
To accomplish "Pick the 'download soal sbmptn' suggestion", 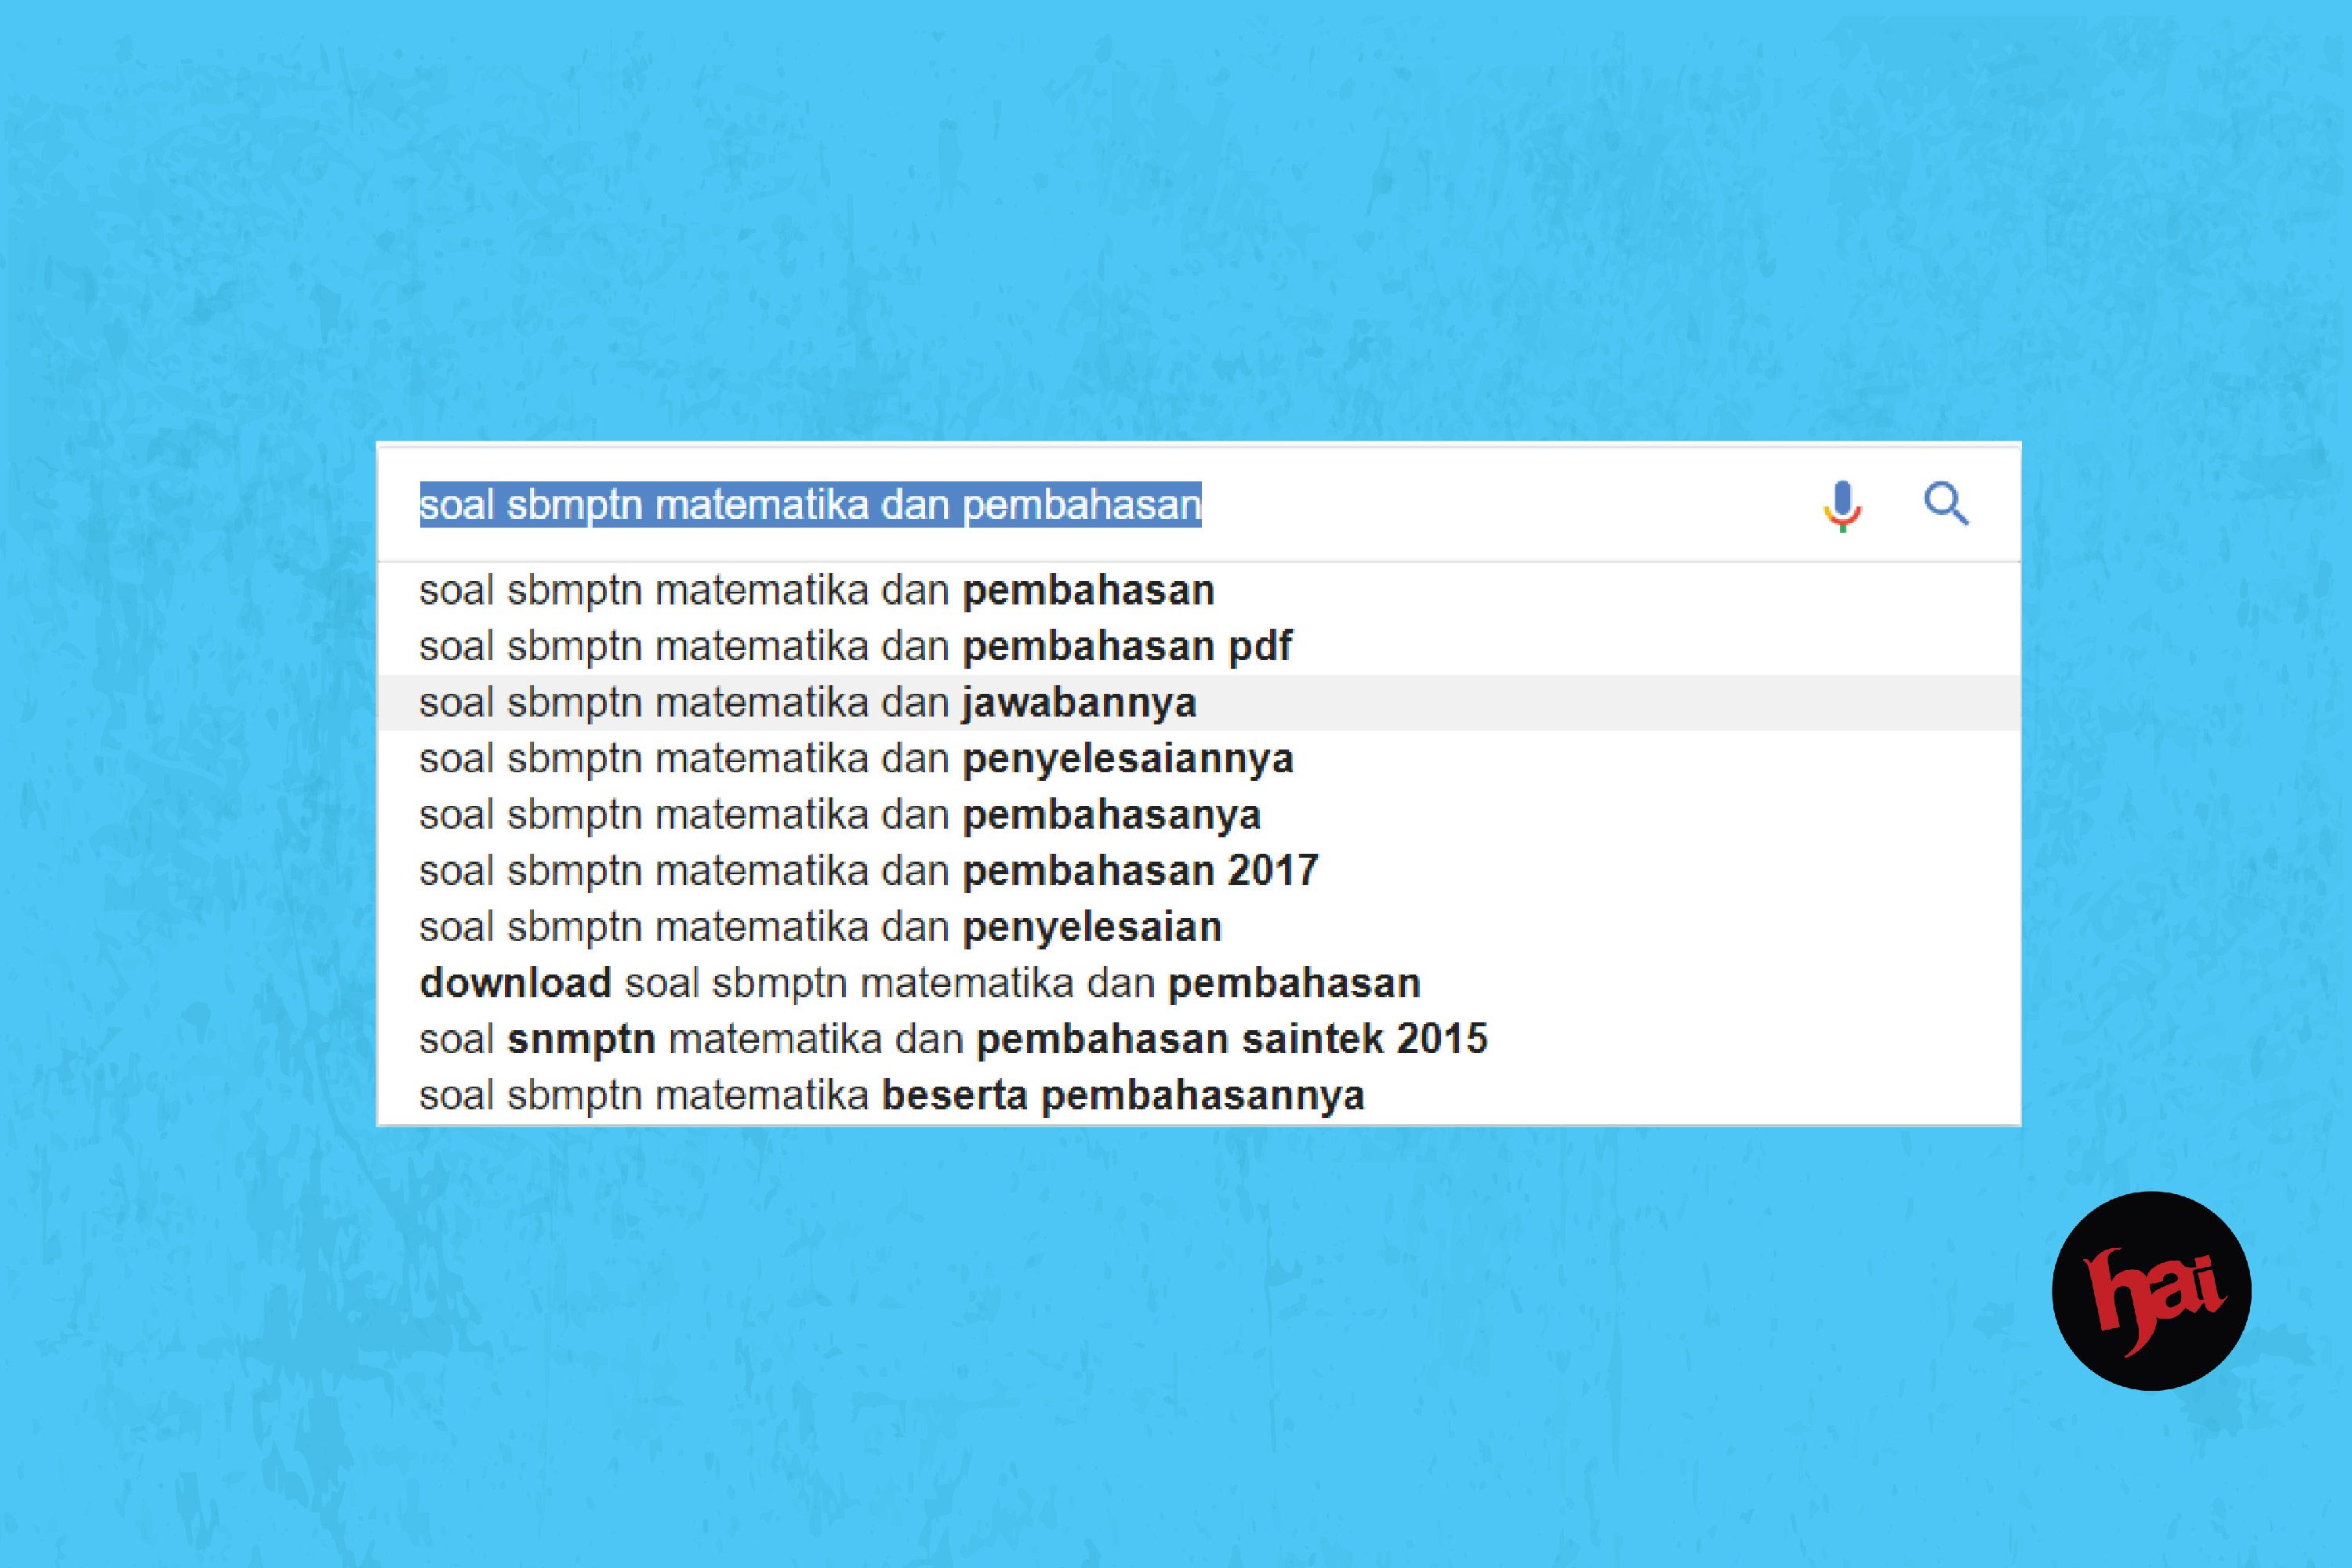I will 1198,983.
